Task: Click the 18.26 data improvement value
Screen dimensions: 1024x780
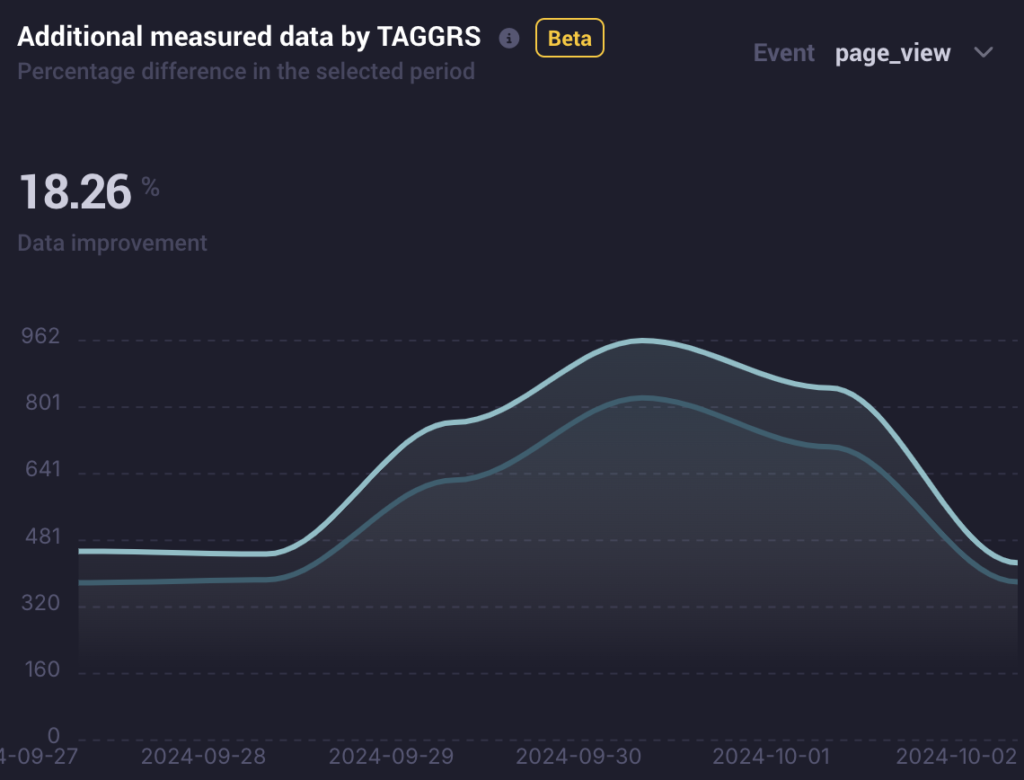Action: pos(76,192)
